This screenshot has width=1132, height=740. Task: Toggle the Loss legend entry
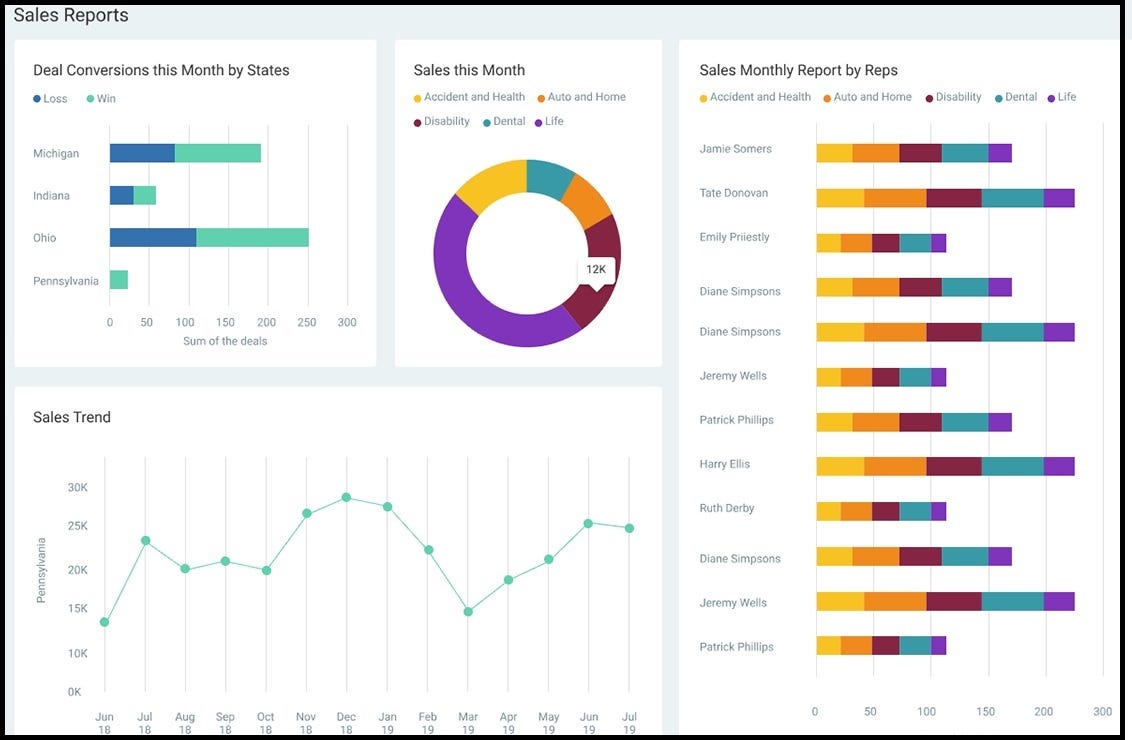(x=50, y=98)
